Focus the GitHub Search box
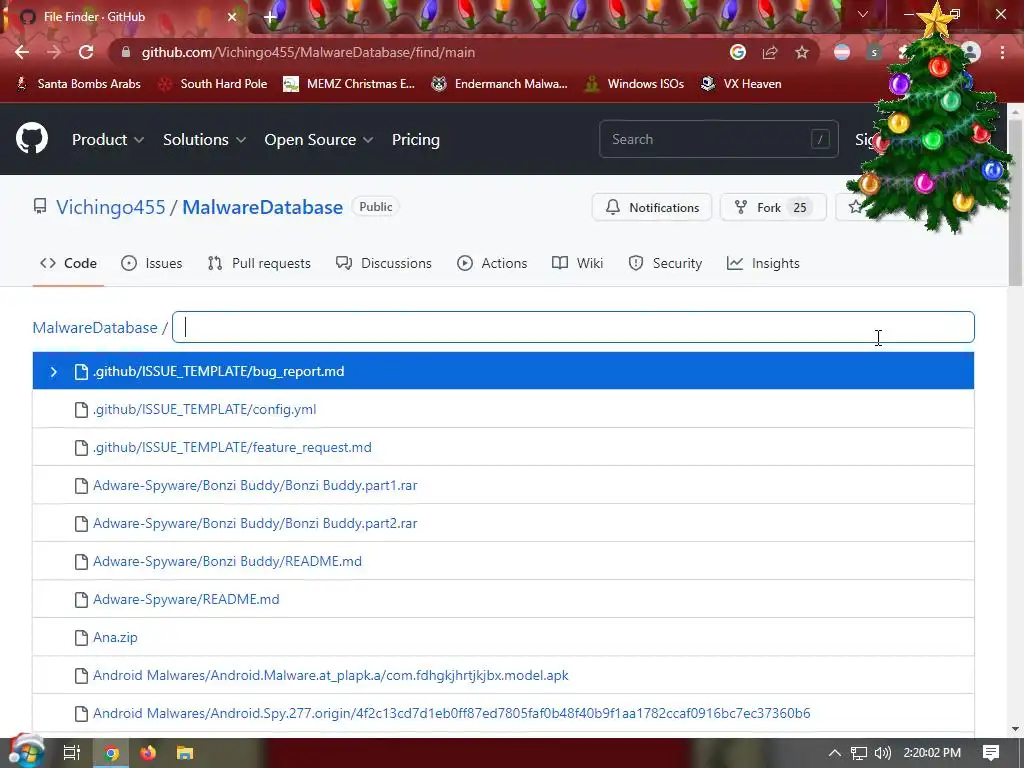Screen dimensions: 1024x768 (x=718, y=139)
